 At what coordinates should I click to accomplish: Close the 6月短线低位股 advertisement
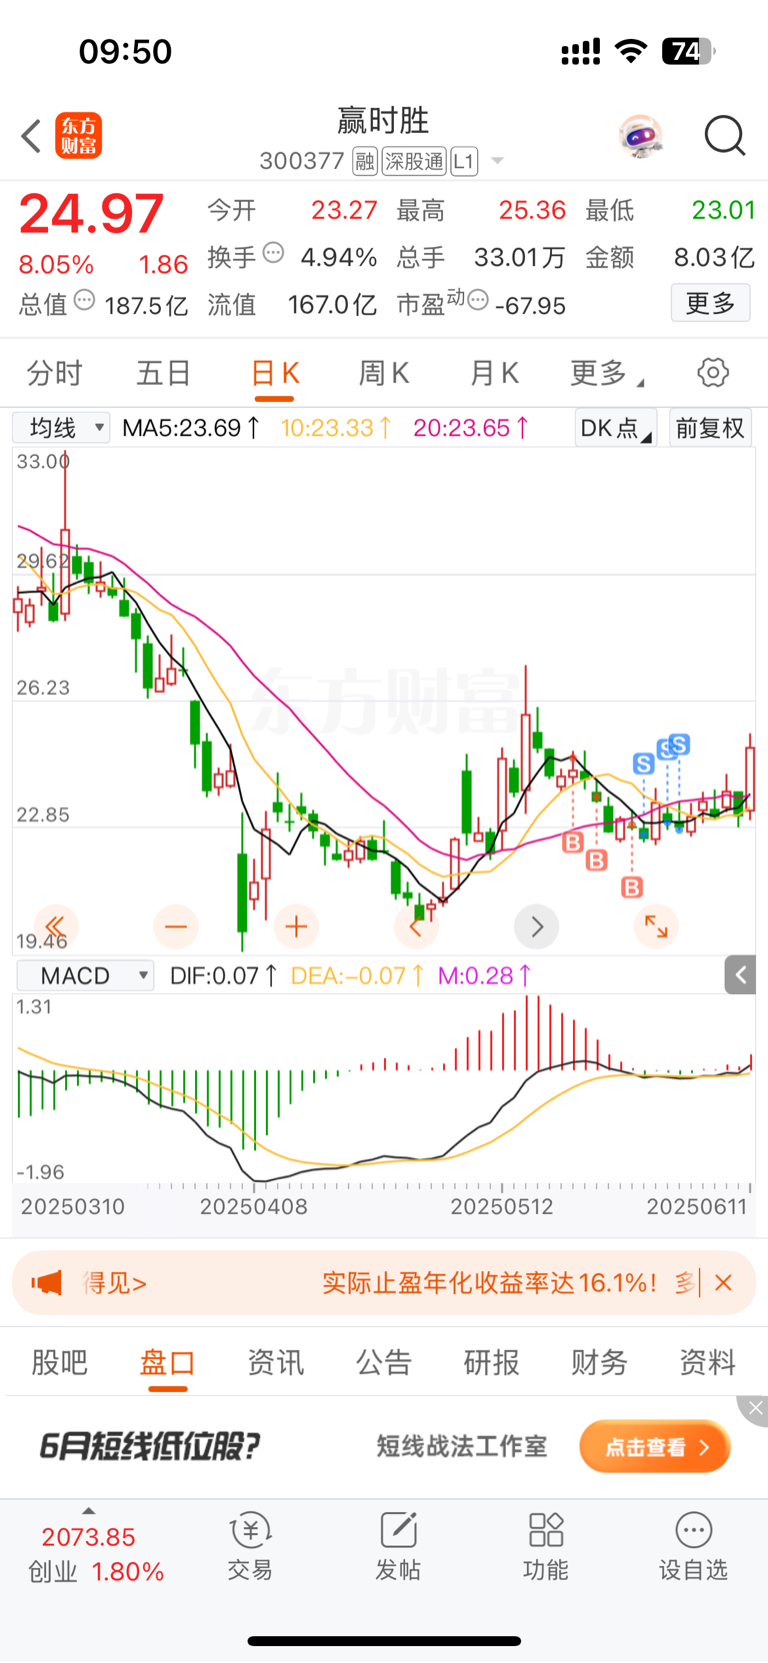pos(754,1409)
